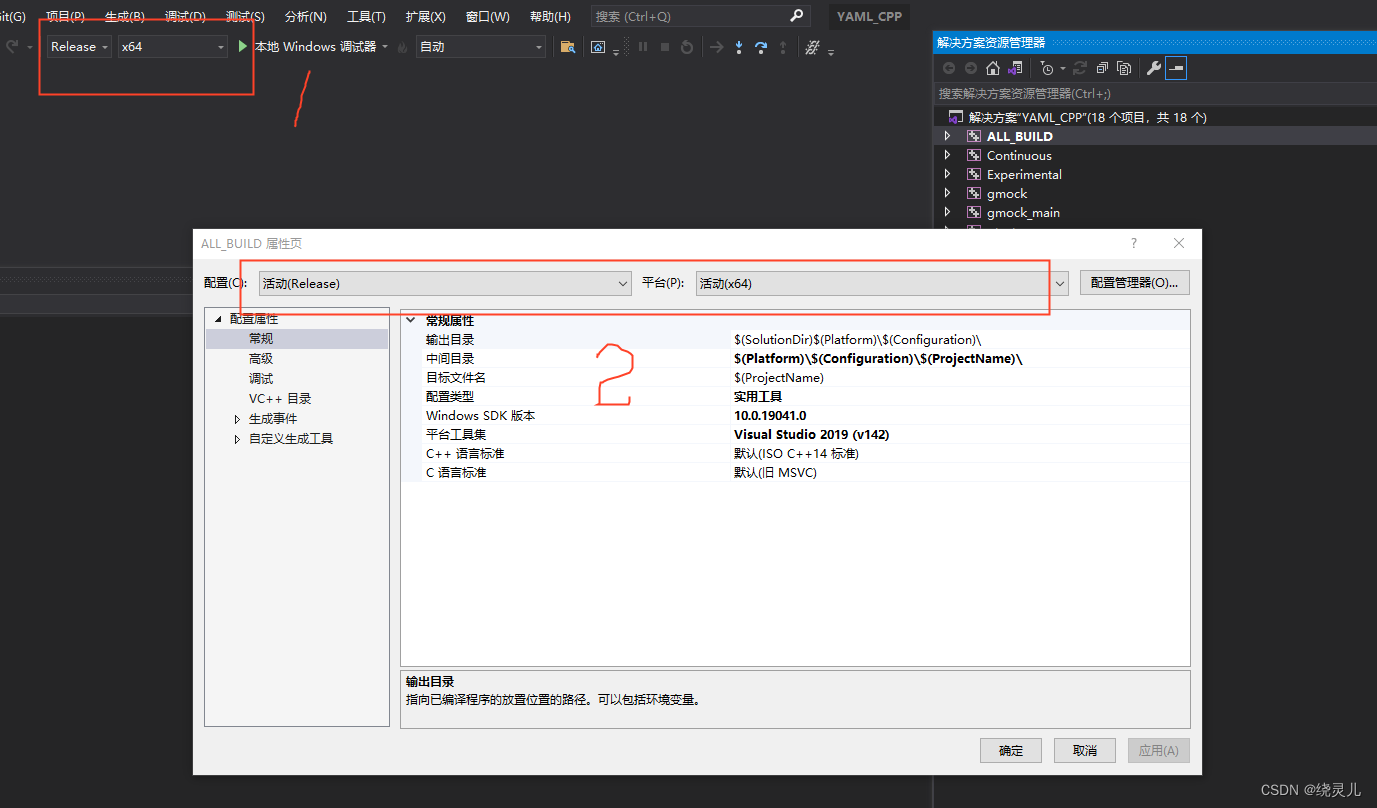
Task: Click the 取消 button
Action: pos(1085,750)
